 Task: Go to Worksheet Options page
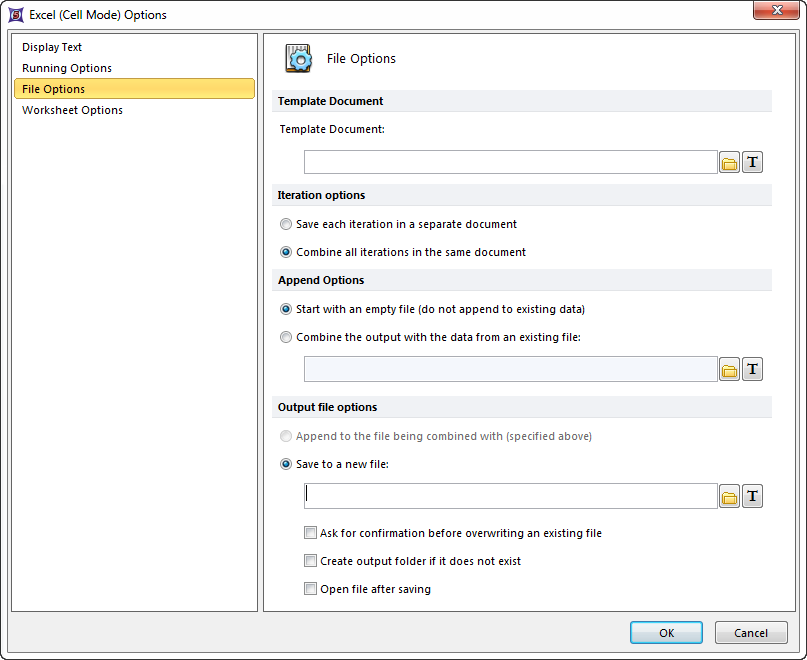click(72, 110)
